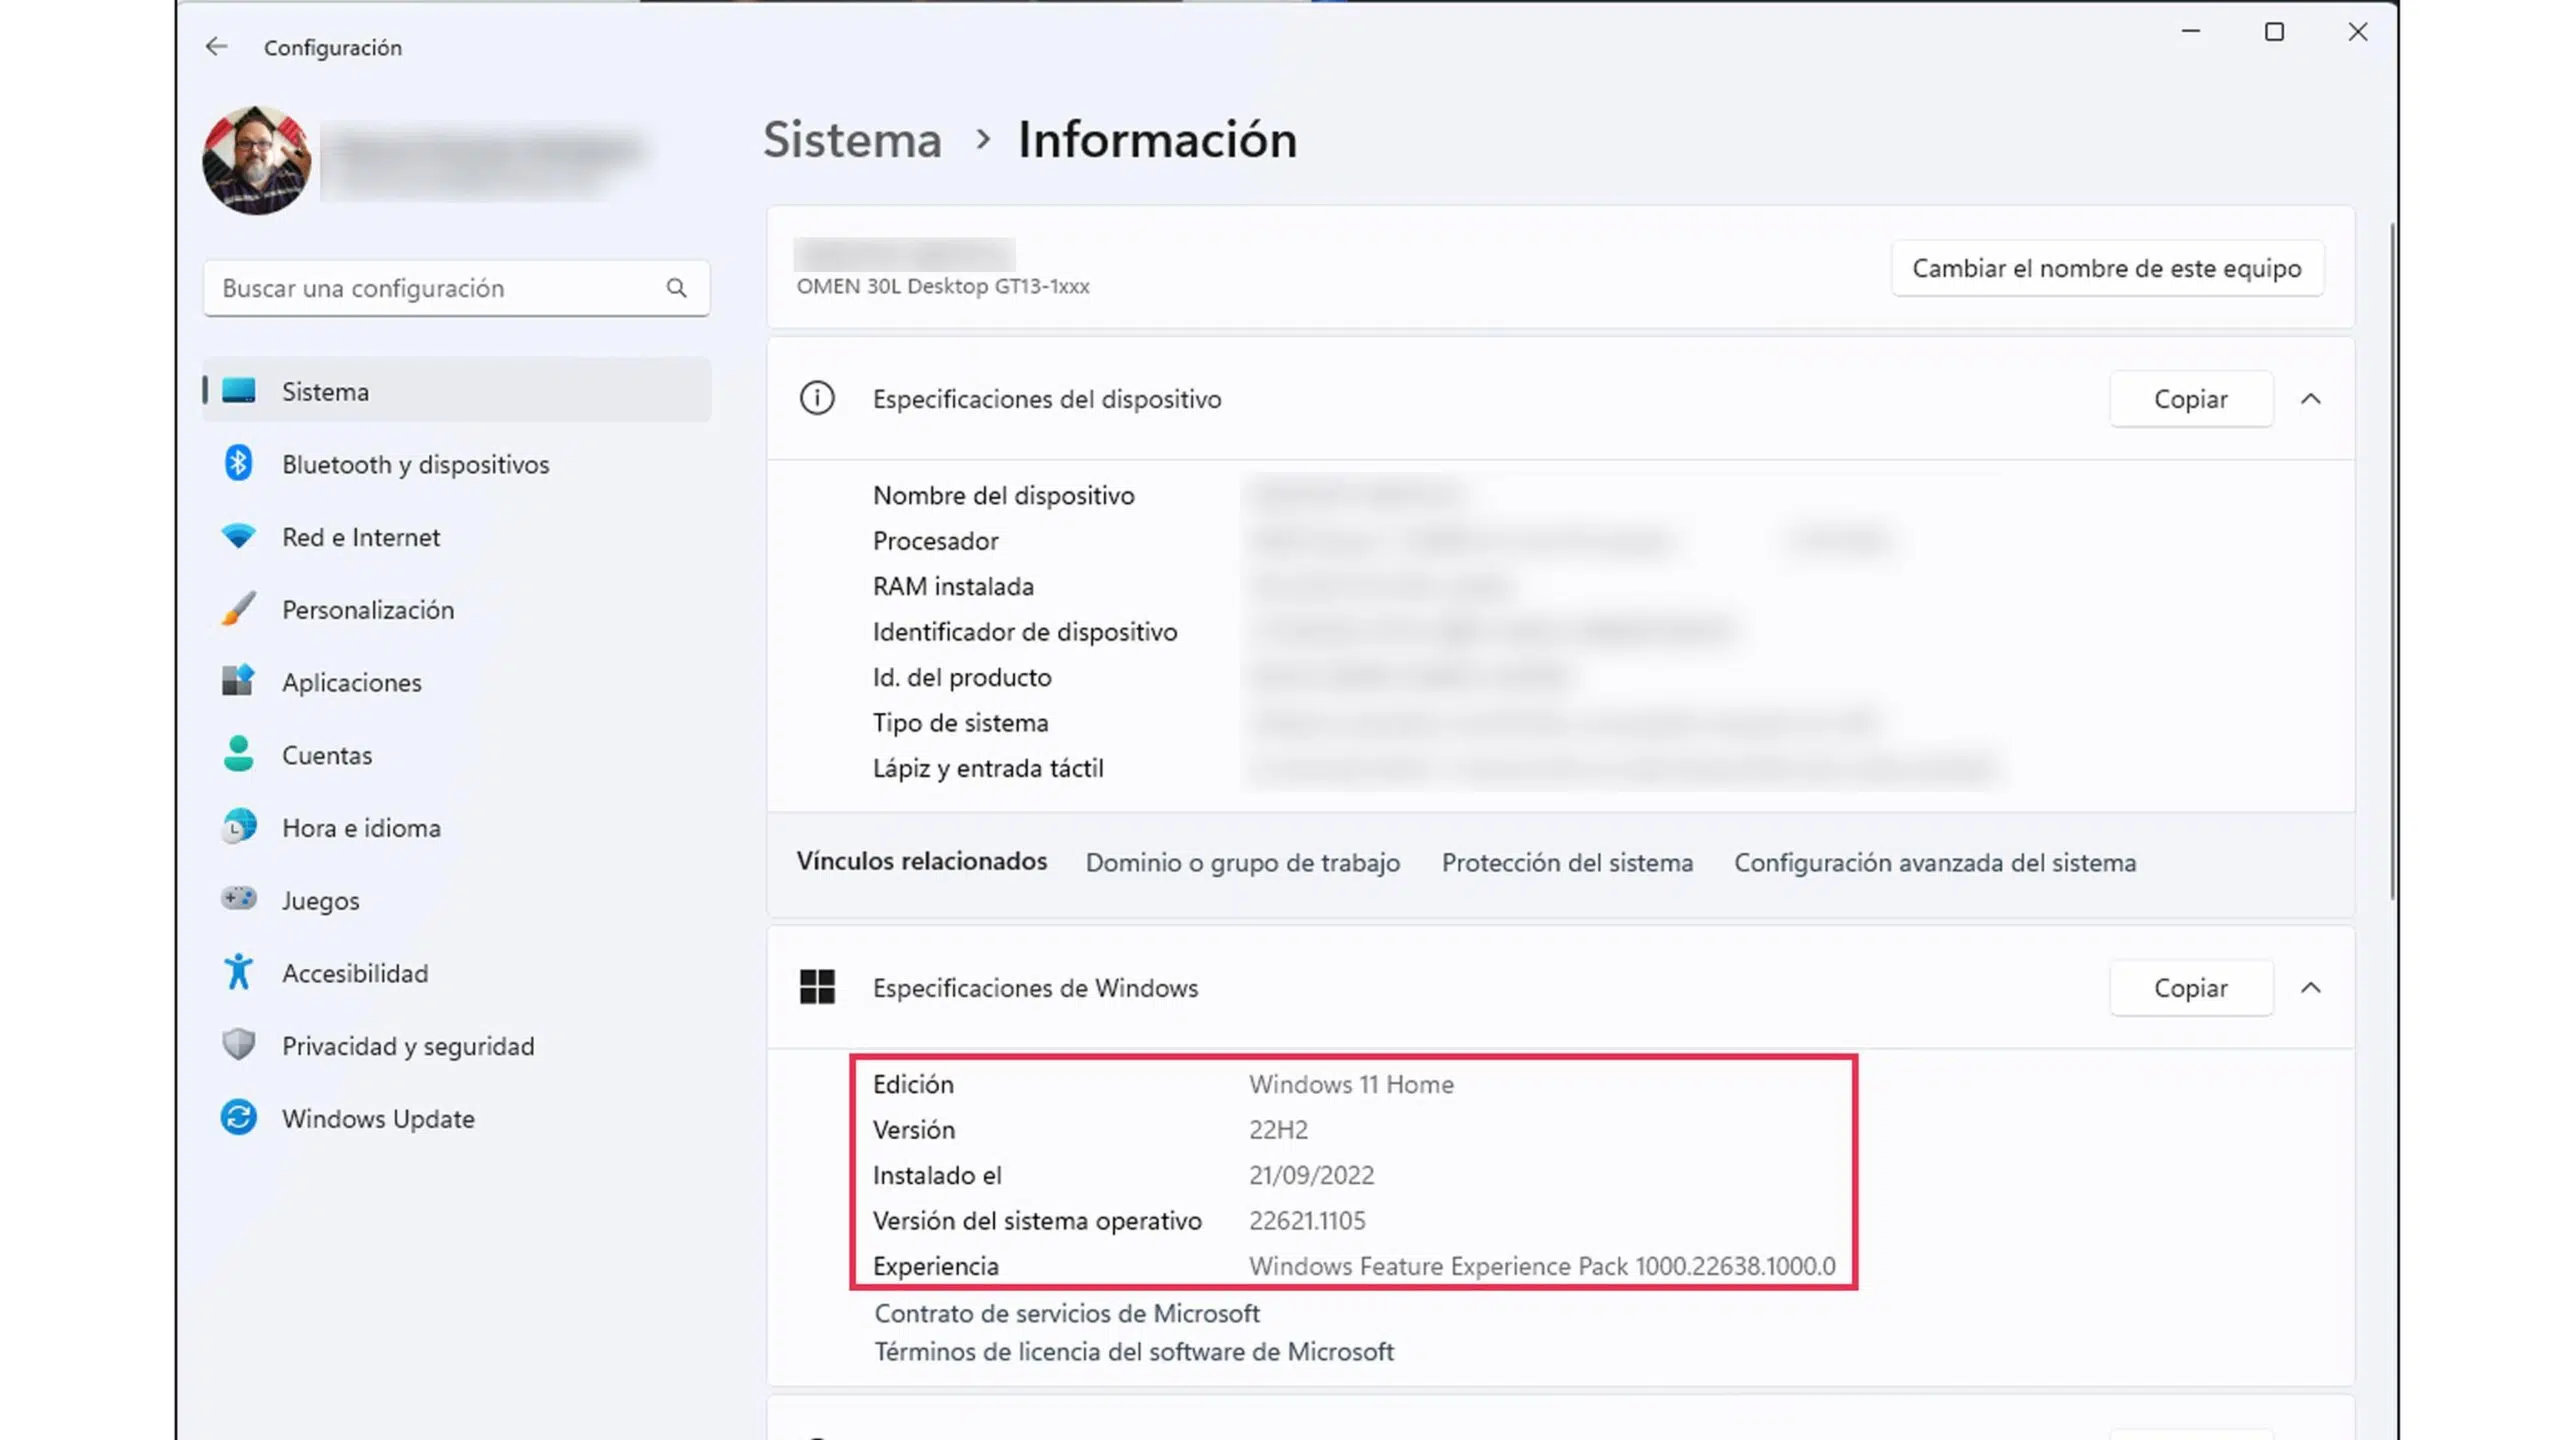Click the Sistema monitor icon in sidebar

238,391
